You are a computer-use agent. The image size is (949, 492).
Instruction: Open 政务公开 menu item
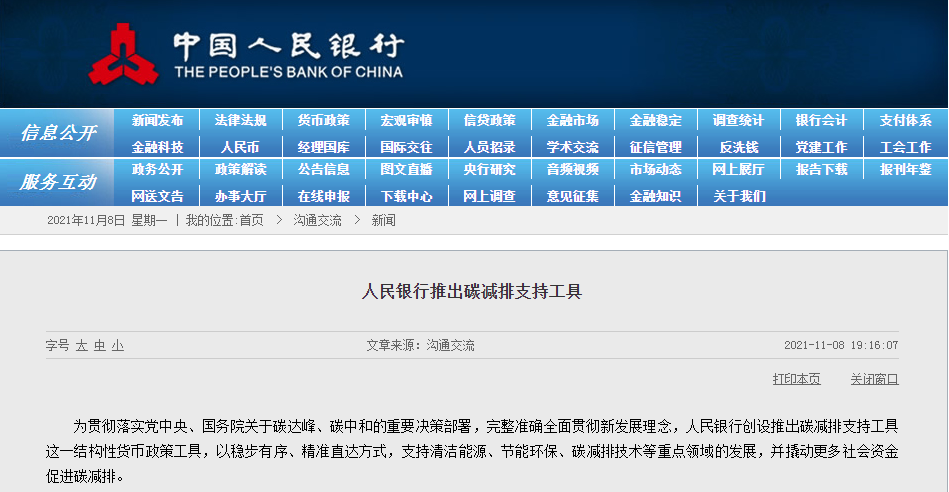157,169
